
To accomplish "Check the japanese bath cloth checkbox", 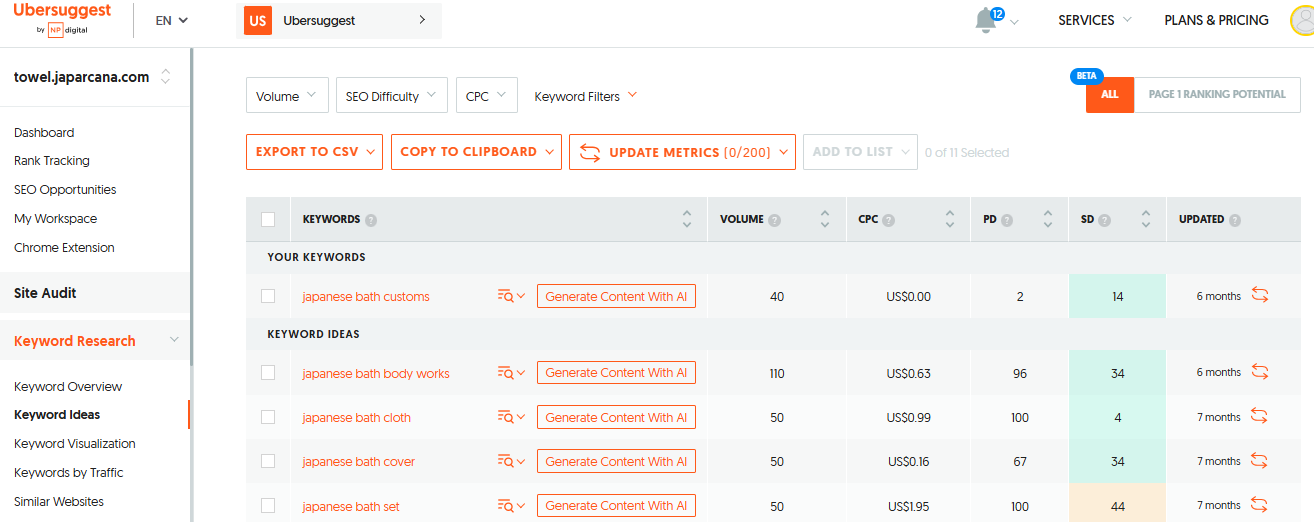I will pyautogui.click(x=268, y=417).
